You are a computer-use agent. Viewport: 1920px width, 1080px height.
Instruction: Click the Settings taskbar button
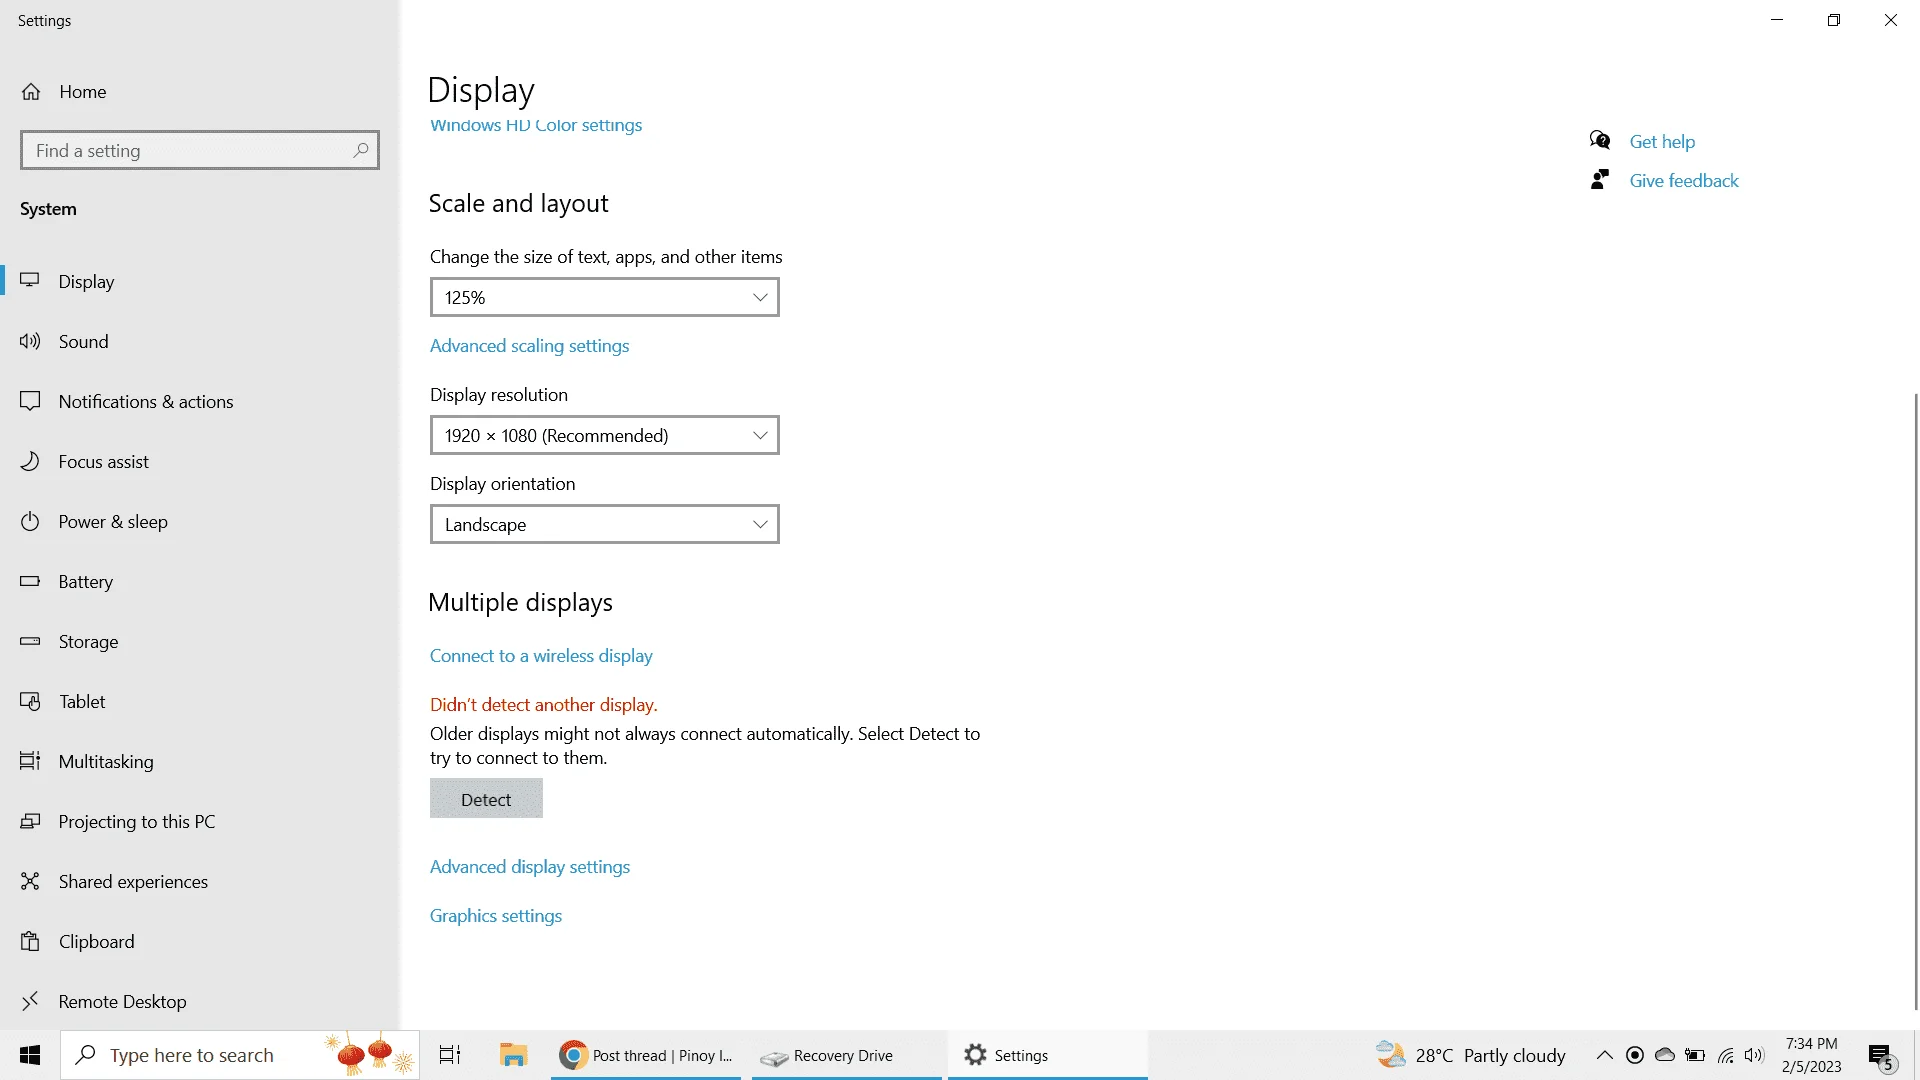[1047, 1055]
